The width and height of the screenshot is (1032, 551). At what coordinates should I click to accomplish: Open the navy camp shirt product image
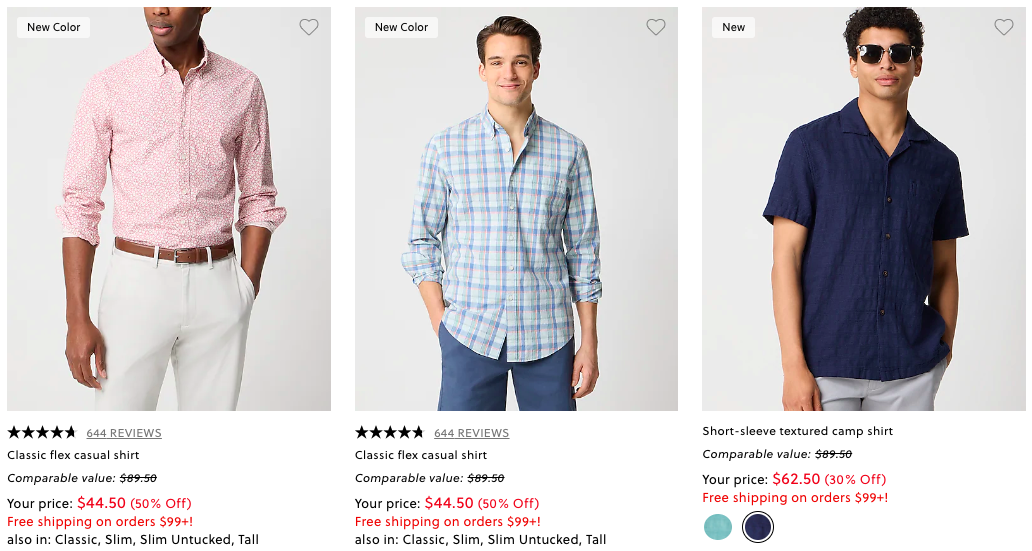coord(864,220)
